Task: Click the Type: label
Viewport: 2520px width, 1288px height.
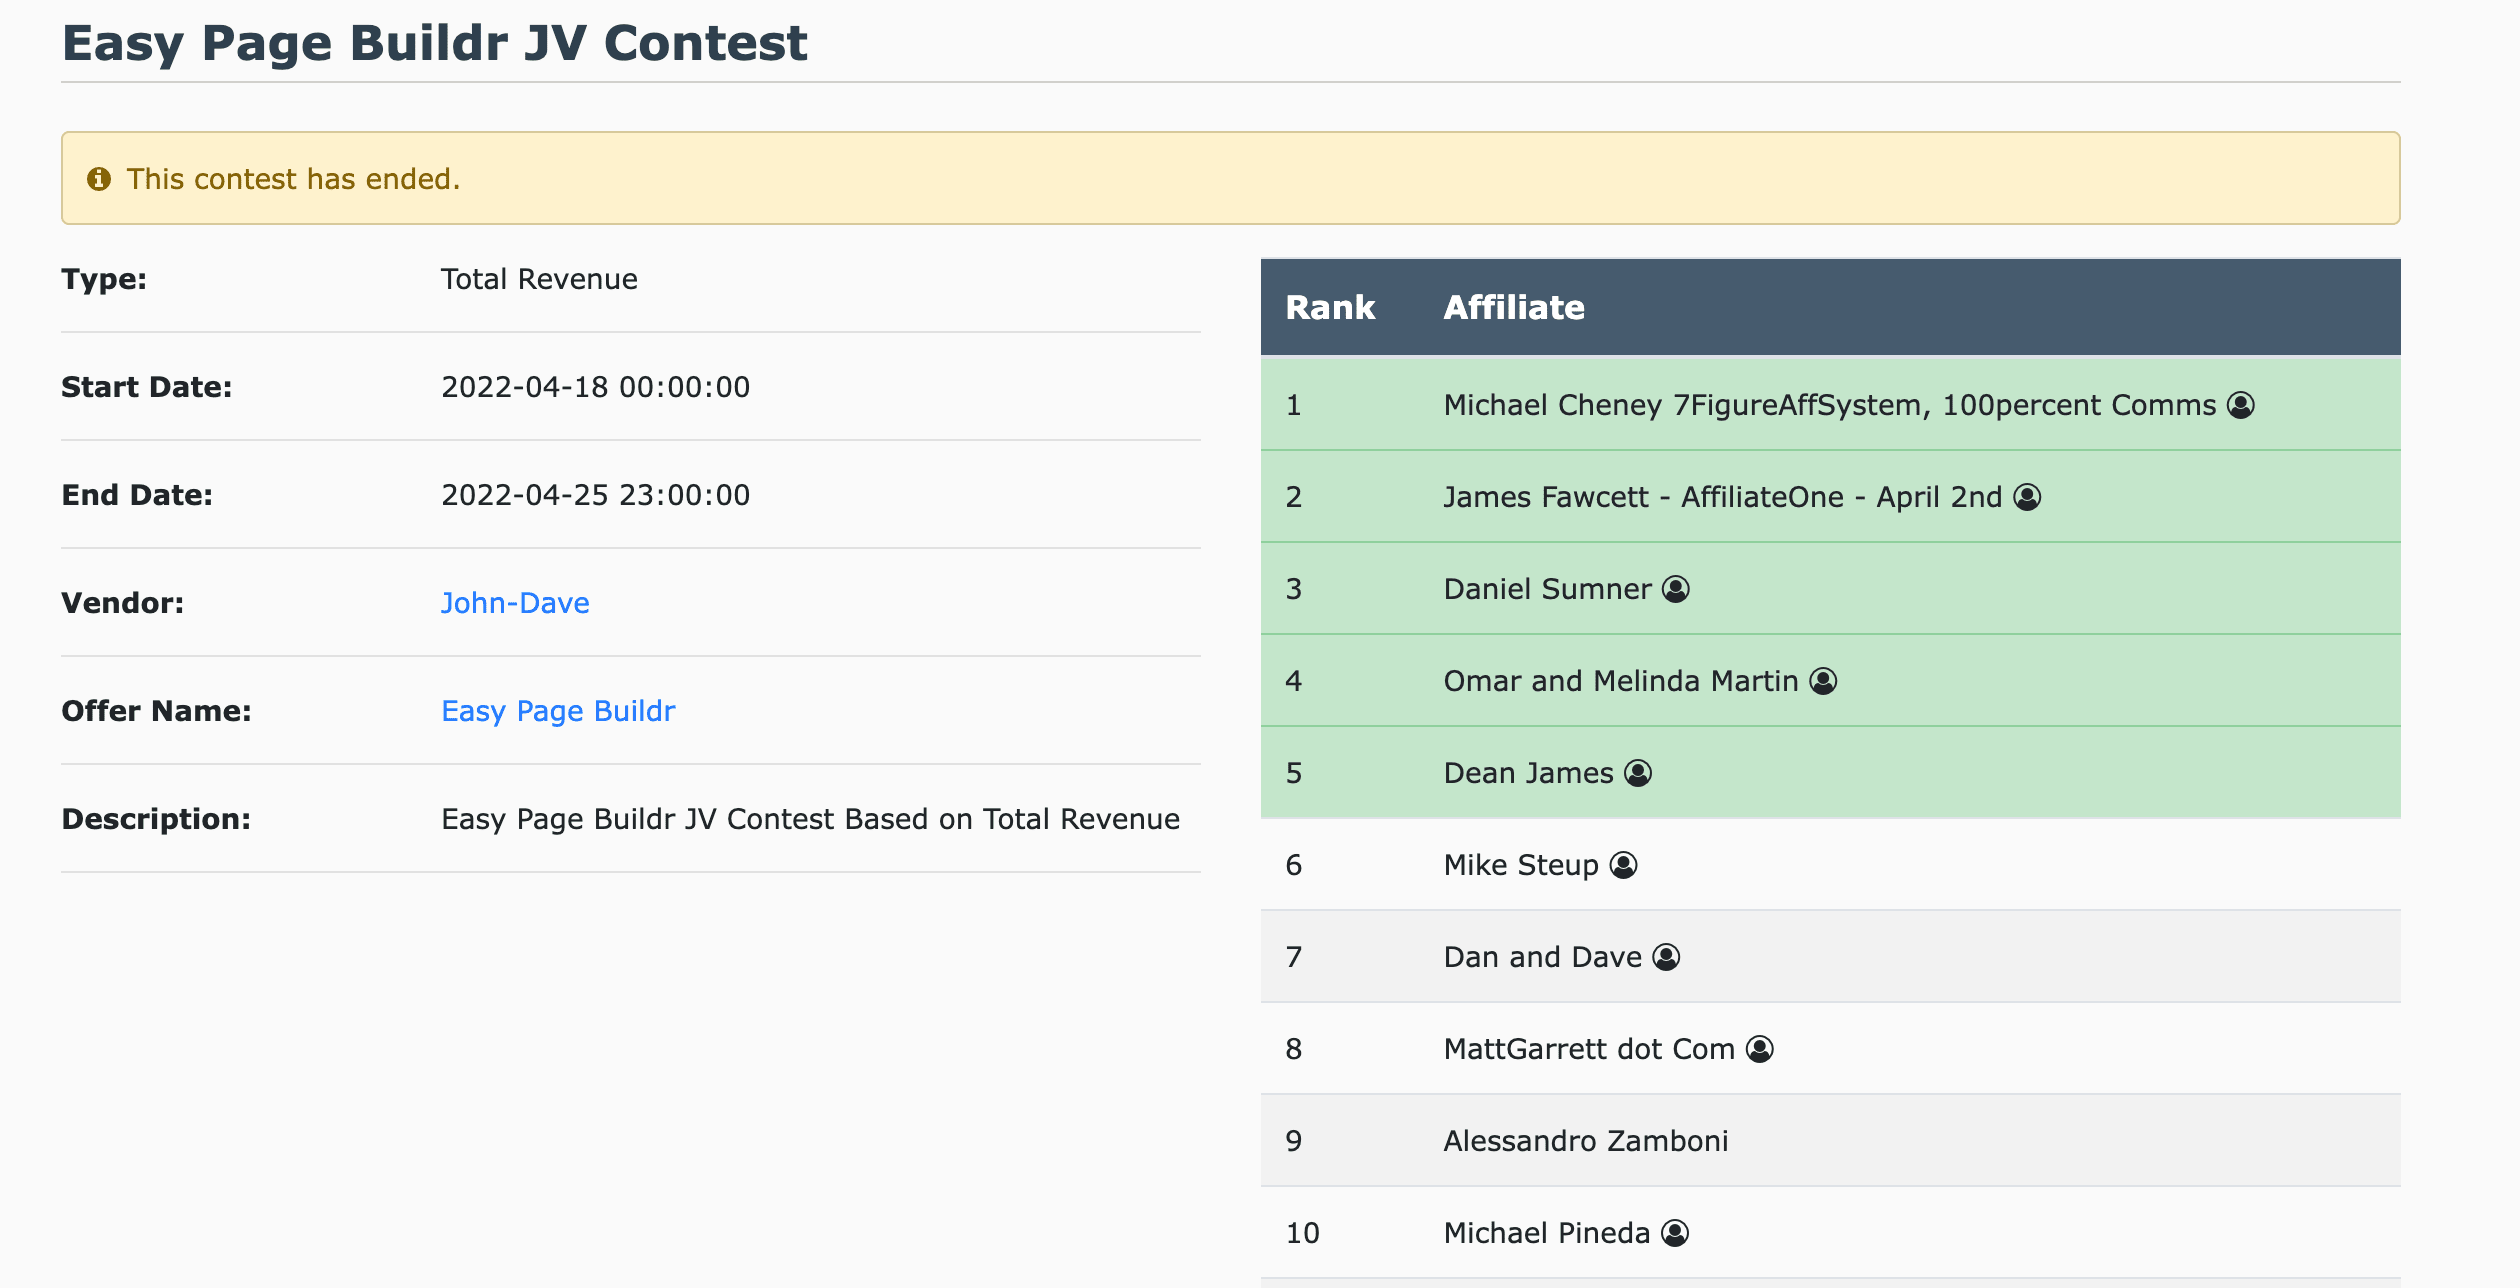Action: tap(104, 279)
